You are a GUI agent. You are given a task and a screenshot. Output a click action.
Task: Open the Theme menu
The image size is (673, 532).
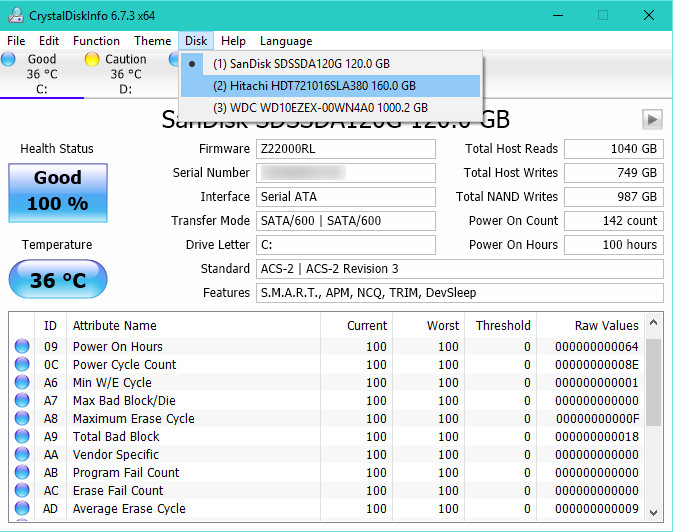(x=152, y=41)
